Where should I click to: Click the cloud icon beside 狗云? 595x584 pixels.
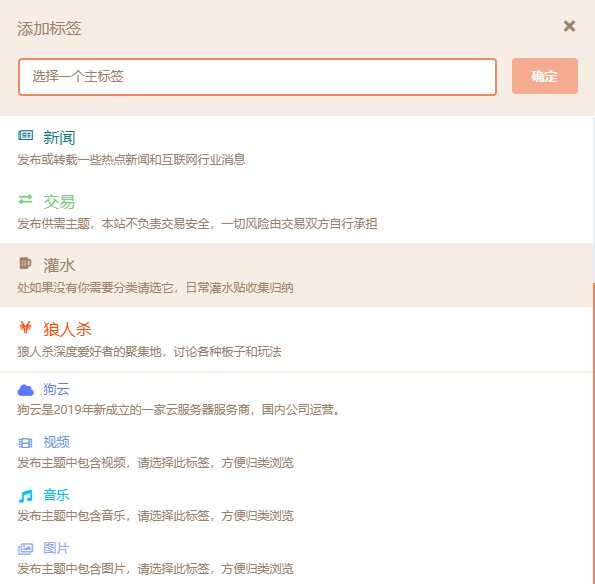26,390
